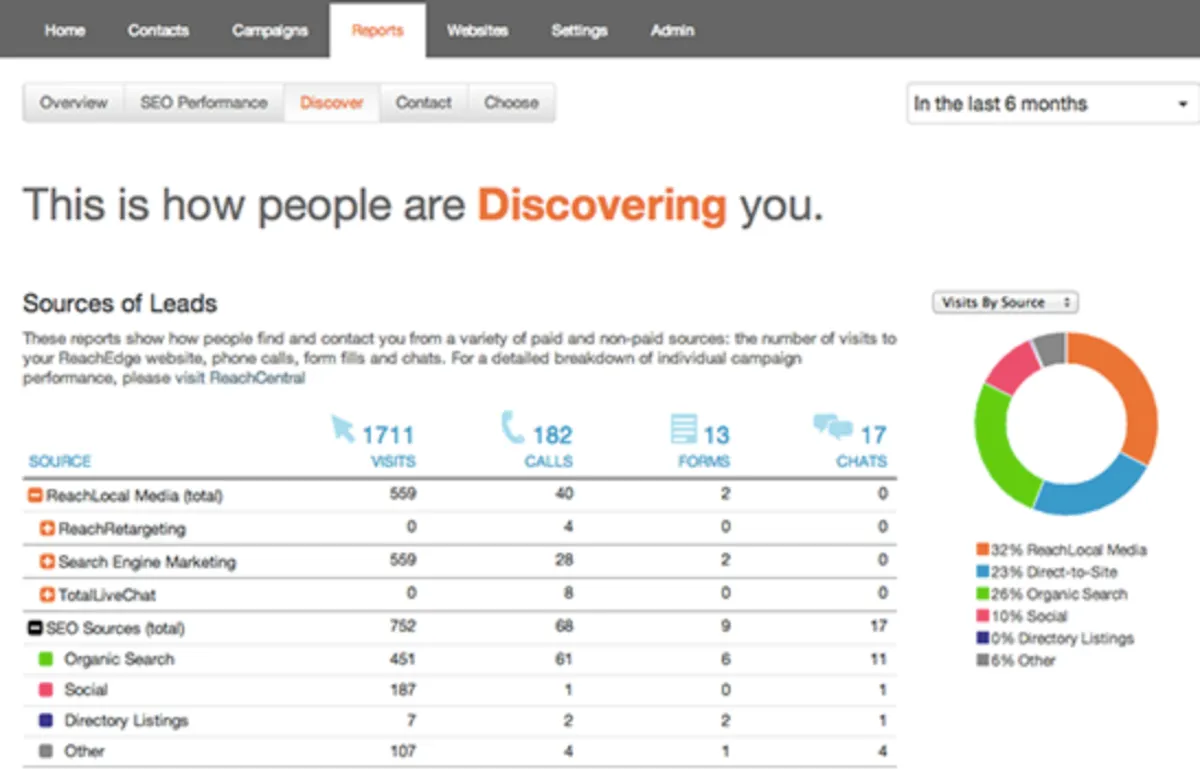Click the Chats speech bubble icon
This screenshot has width=1200, height=770.
click(833, 428)
